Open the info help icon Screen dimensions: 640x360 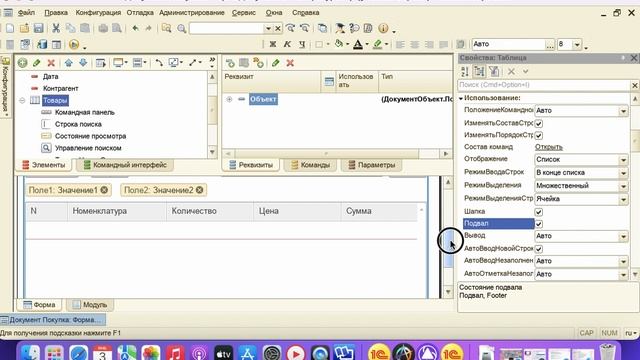point(383,28)
